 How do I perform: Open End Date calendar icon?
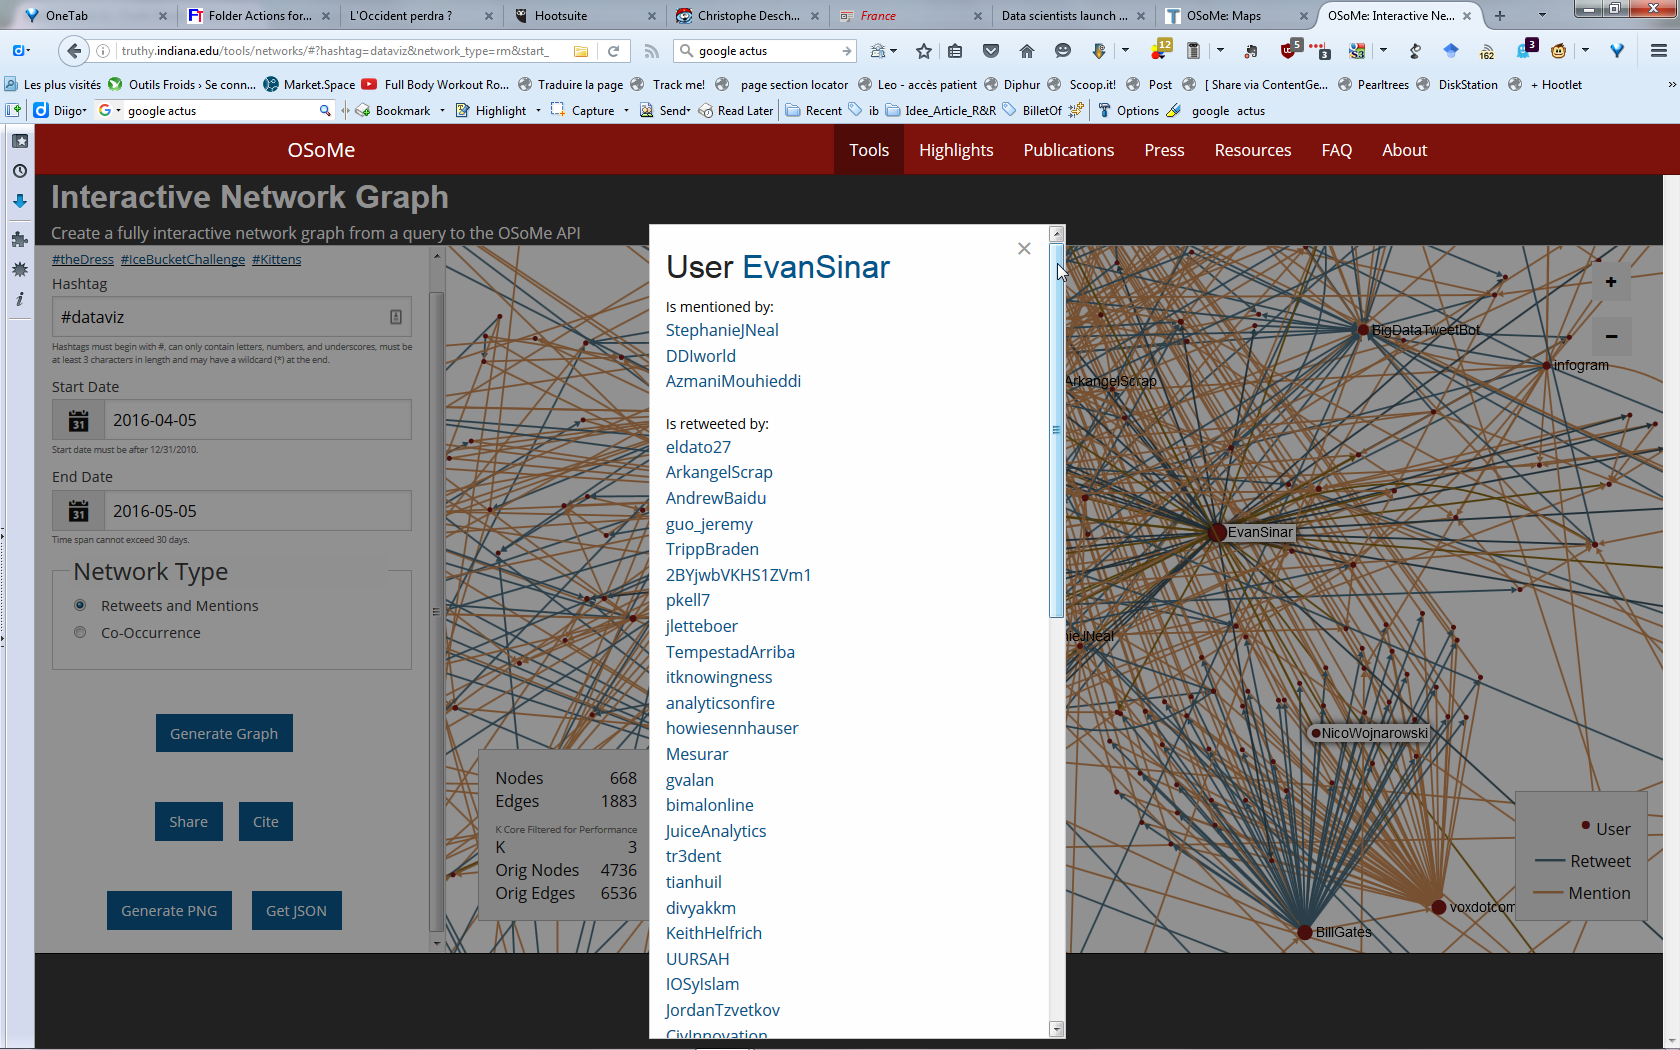click(x=78, y=511)
